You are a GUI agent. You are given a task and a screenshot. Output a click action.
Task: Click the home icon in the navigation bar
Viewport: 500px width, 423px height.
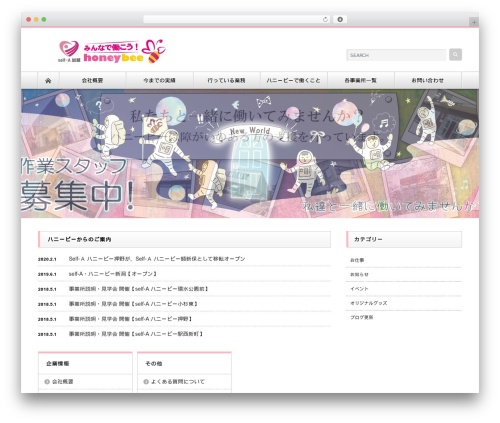48,80
